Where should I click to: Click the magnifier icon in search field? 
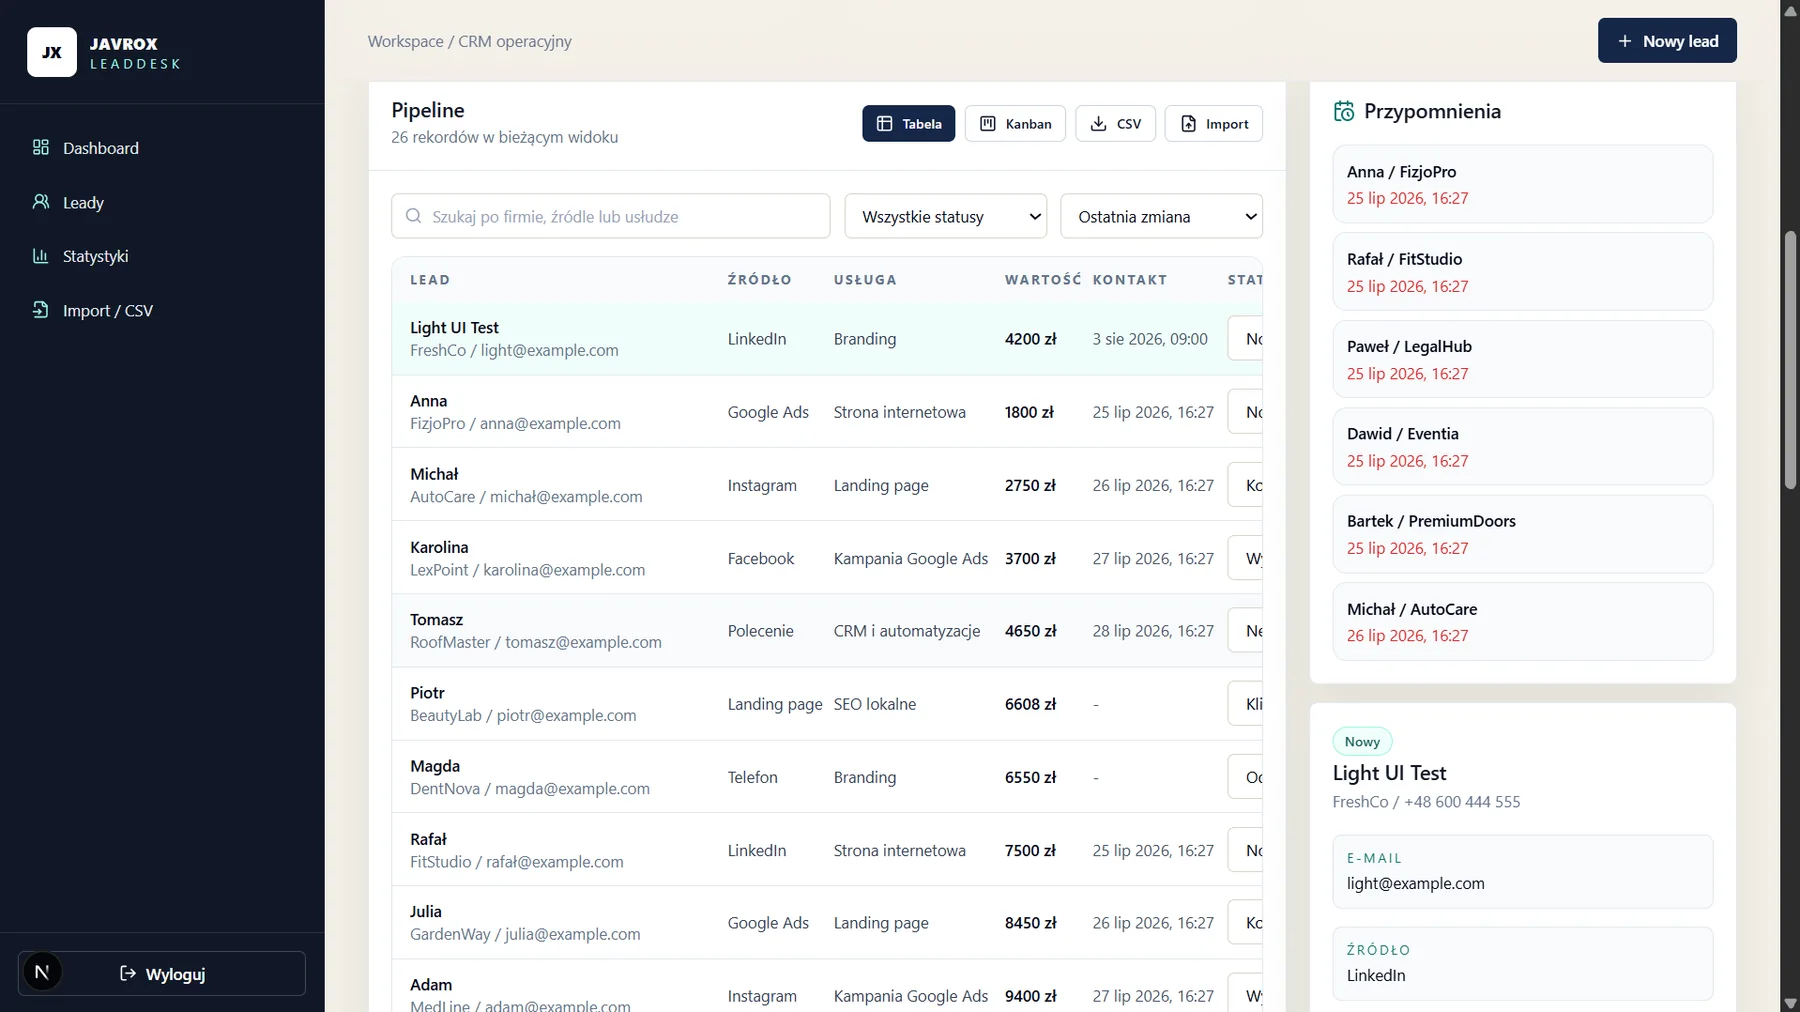click(413, 216)
